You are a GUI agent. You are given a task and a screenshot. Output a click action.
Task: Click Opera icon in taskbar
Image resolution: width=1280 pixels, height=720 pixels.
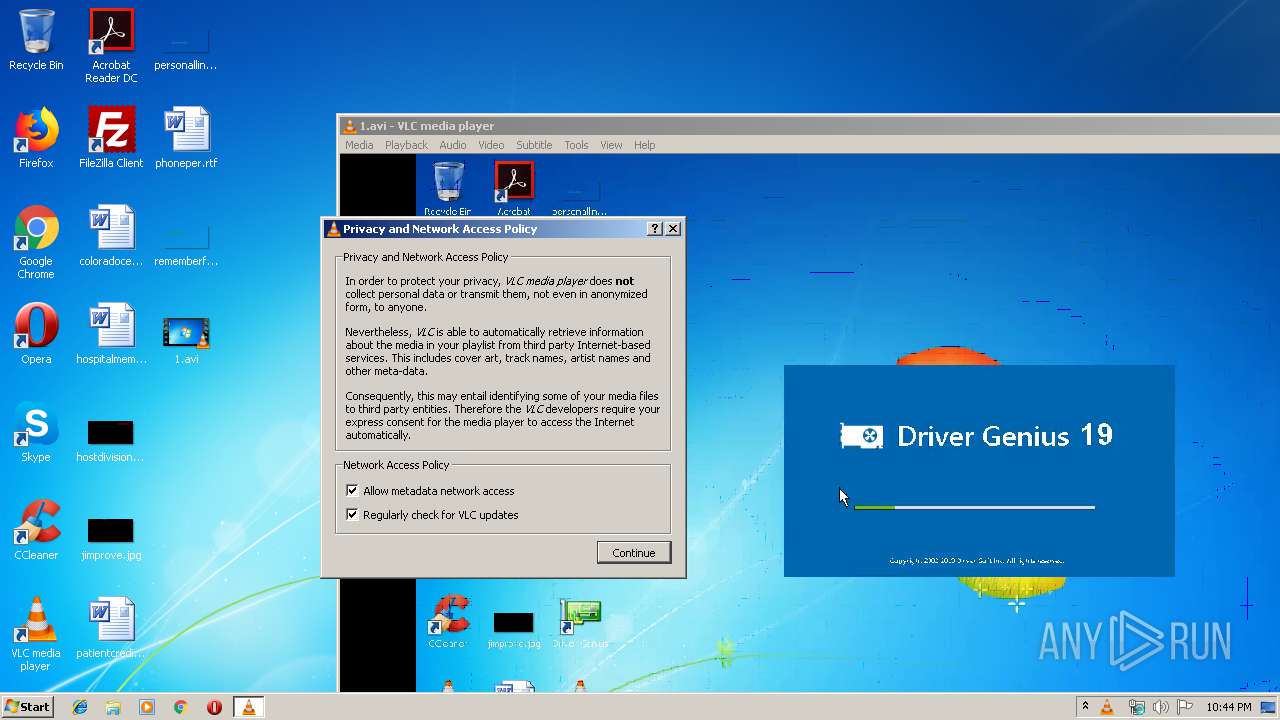[214, 707]
